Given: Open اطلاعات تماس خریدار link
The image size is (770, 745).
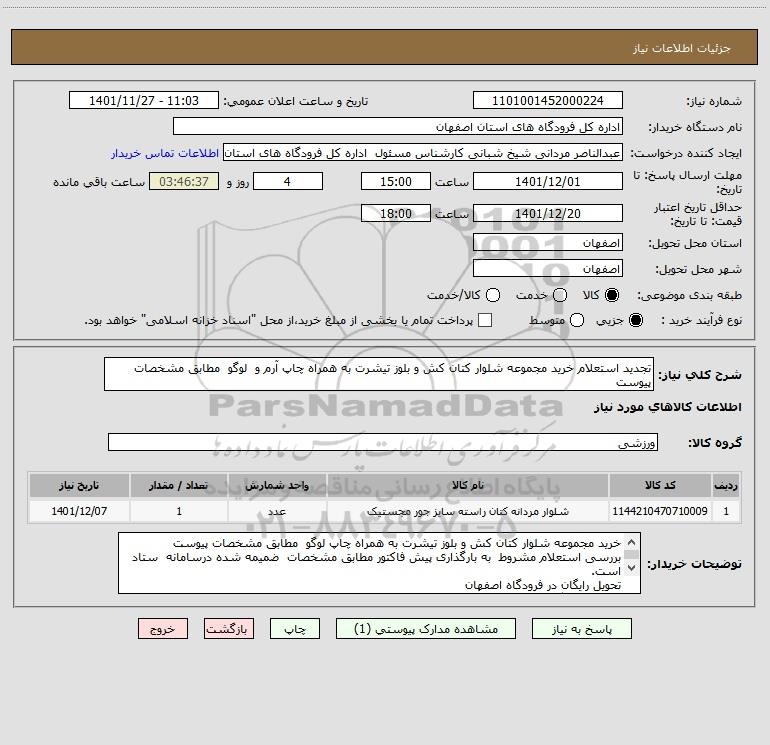Looking at the screenshot, I should click(165, 153).
